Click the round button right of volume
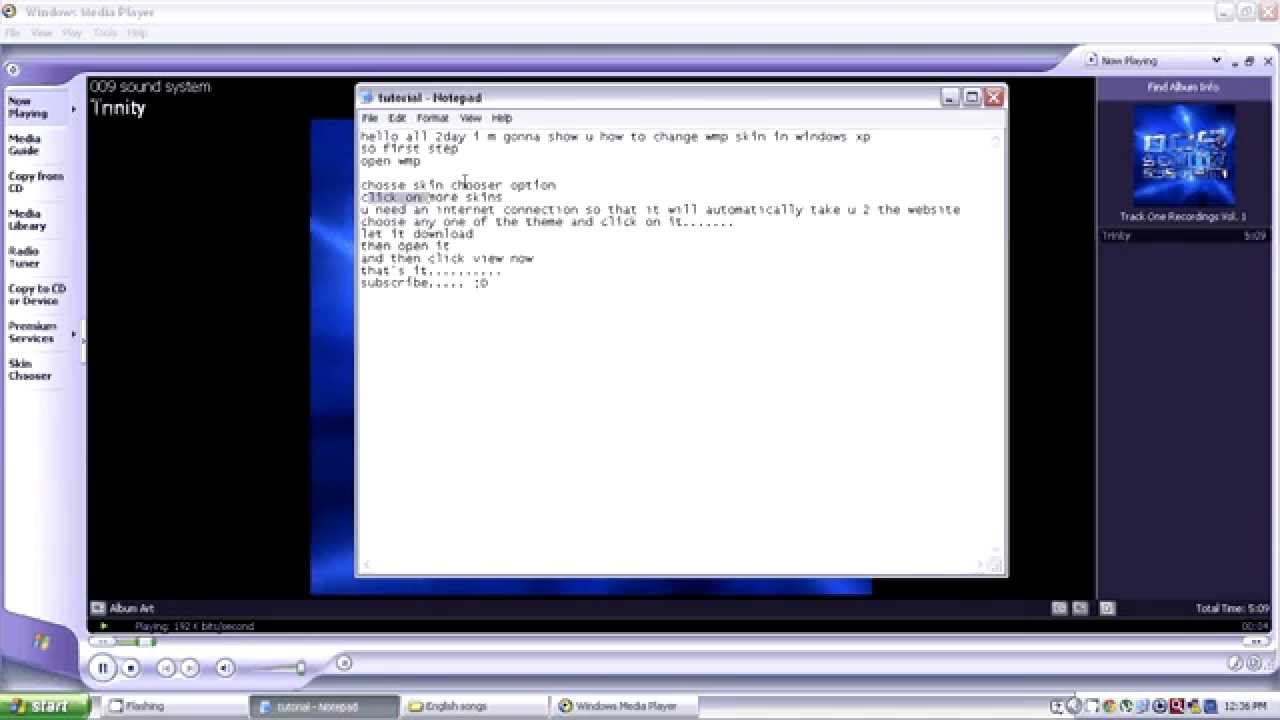The image size is (1280, 720). point(344,663)
